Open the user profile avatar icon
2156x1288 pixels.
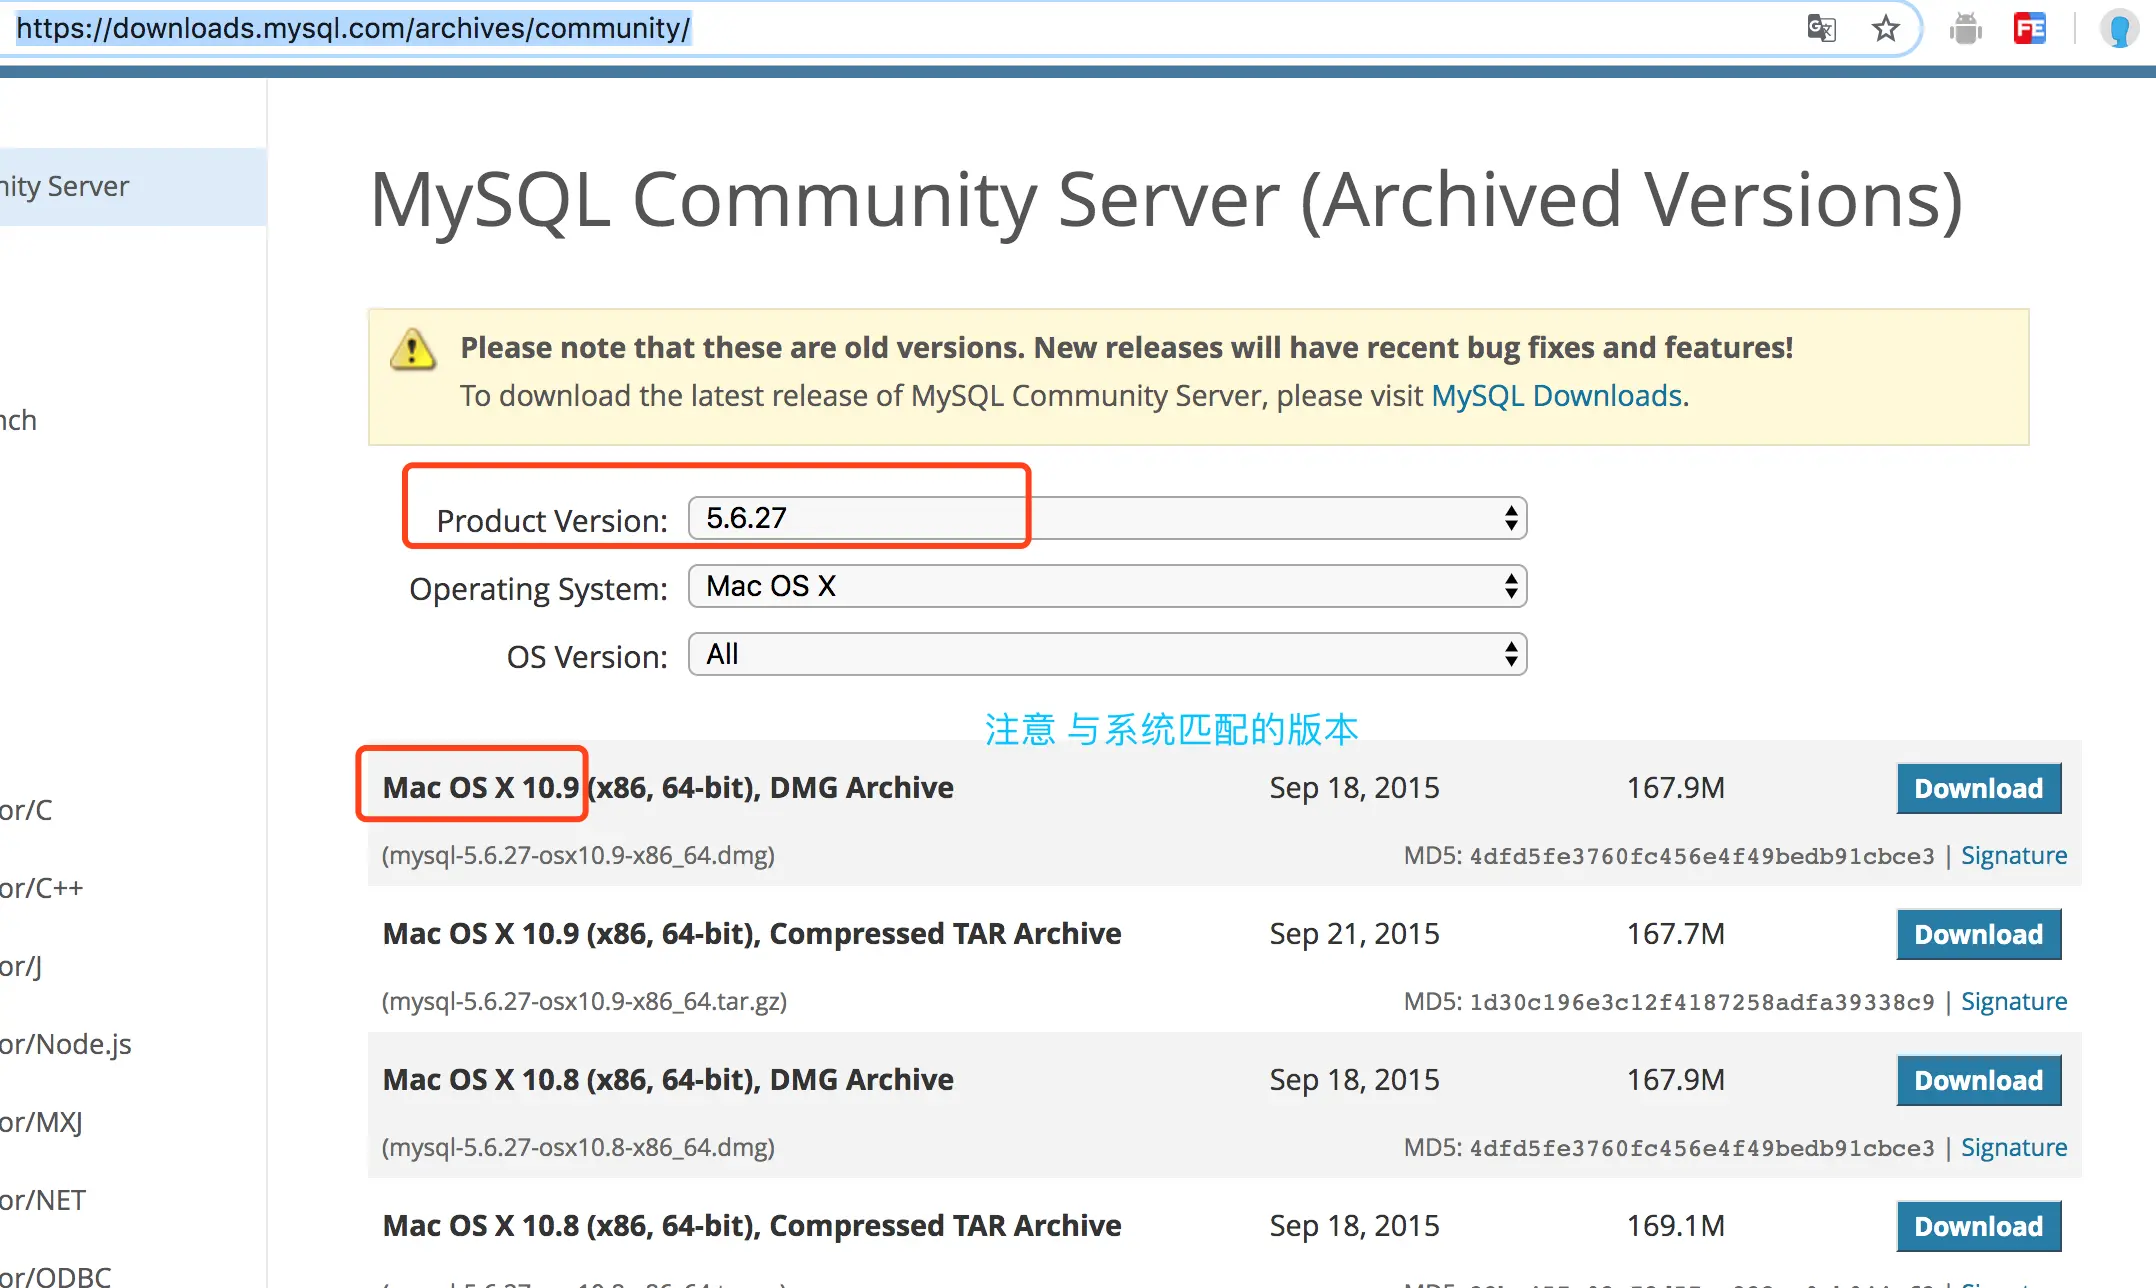click(x=2118, y=28)
